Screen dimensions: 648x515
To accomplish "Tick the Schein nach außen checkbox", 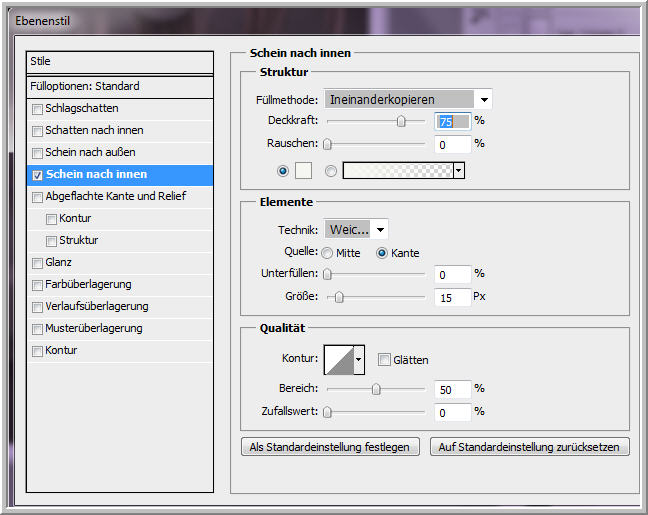I will pyautogui.click(x=37, y=153).
